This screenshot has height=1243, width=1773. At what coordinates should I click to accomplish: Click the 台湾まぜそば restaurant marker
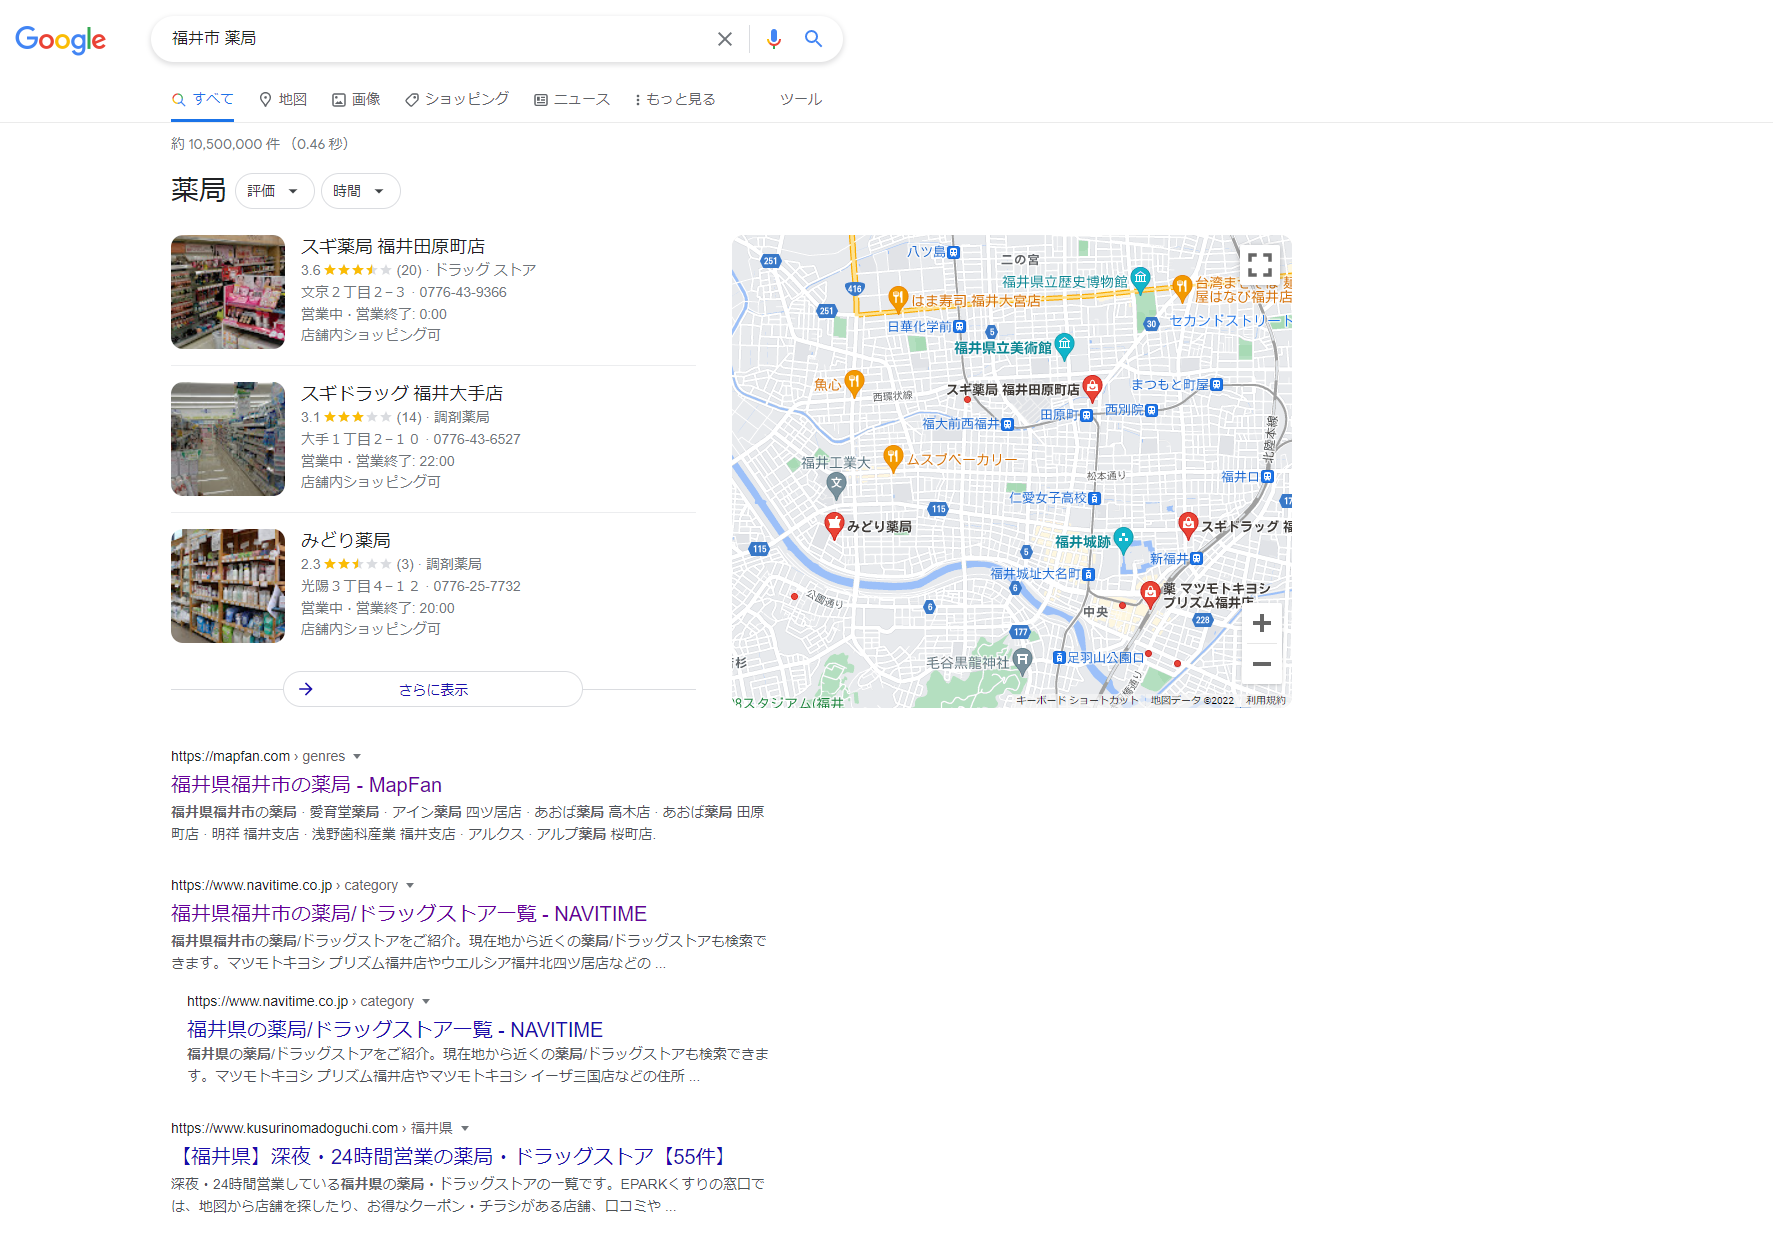[x=1182, y=287]
